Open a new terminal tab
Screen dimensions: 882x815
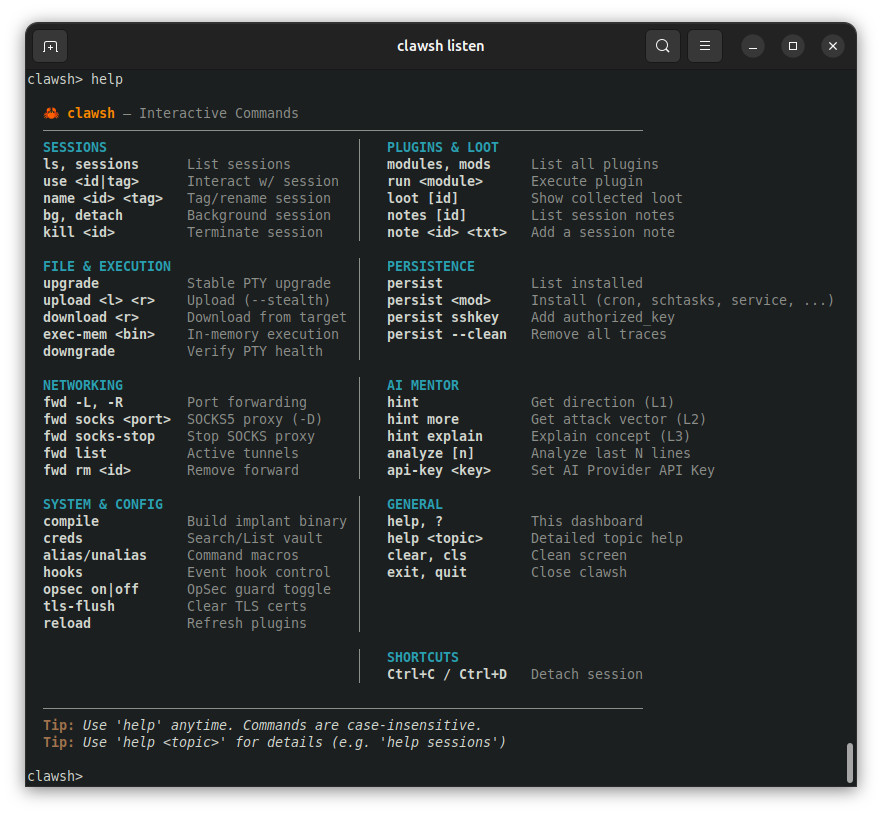point(50,46)
